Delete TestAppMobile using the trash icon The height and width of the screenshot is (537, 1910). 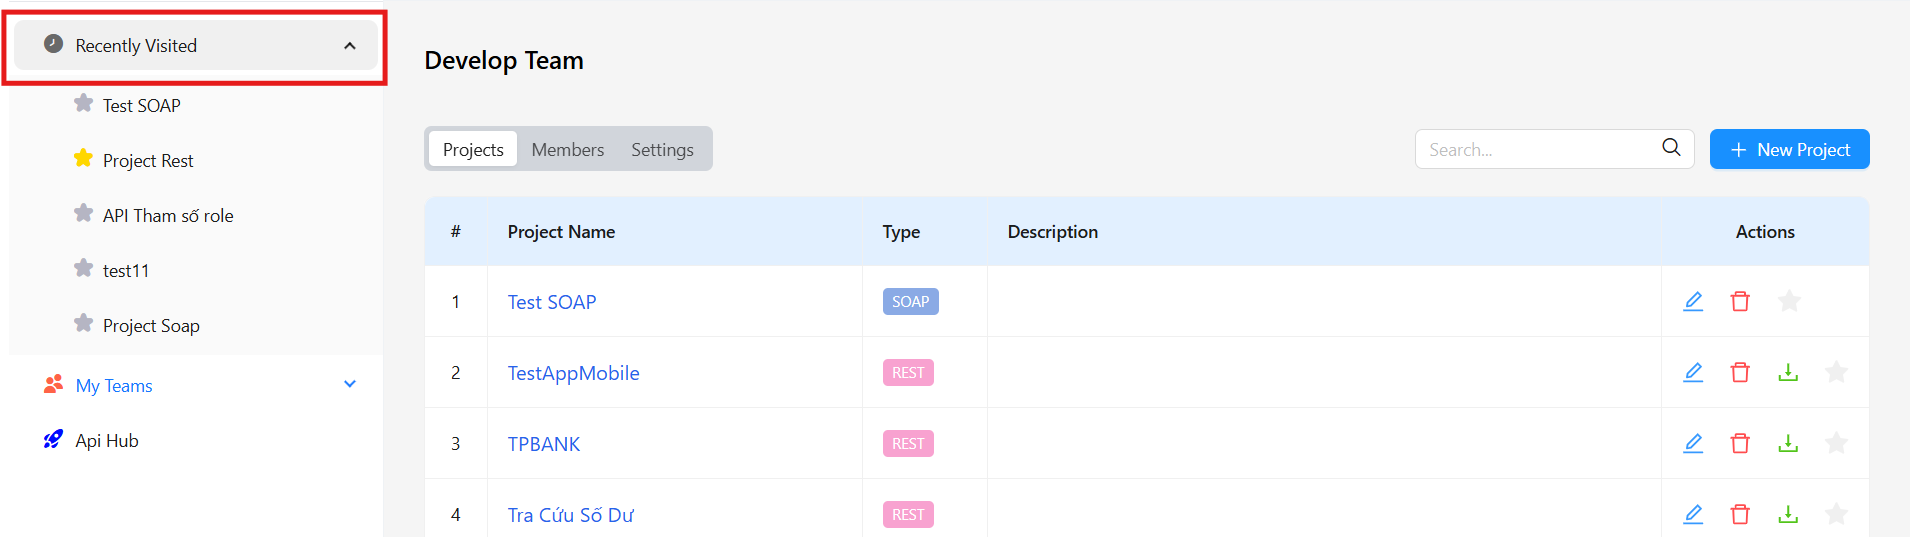(x=1740, y=372)
